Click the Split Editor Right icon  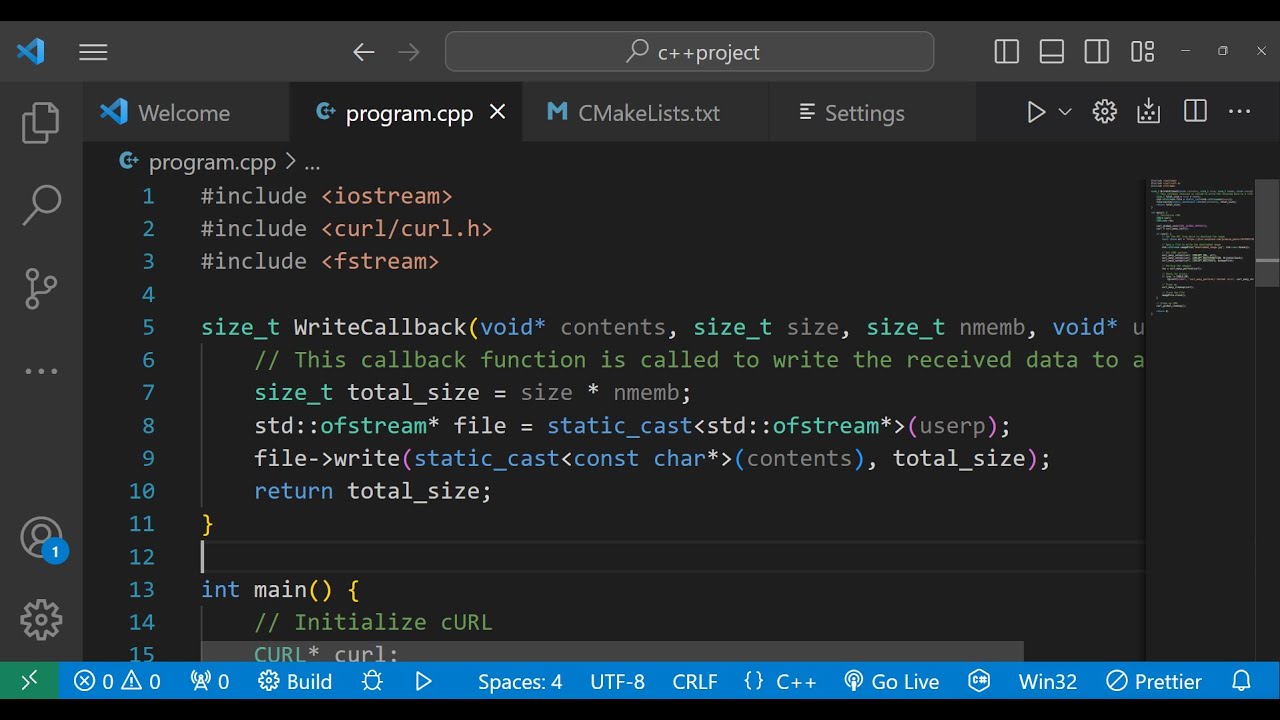[1195, 112]
